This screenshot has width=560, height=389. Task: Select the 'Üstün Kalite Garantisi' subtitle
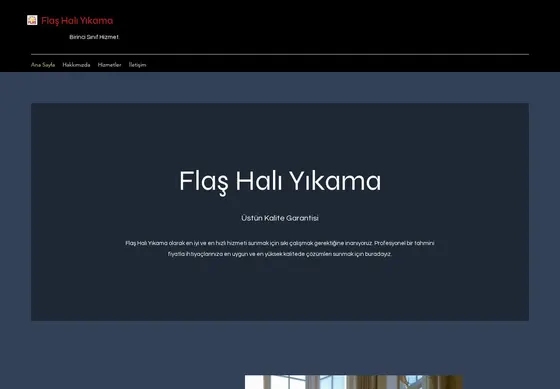tap(280, 218)
